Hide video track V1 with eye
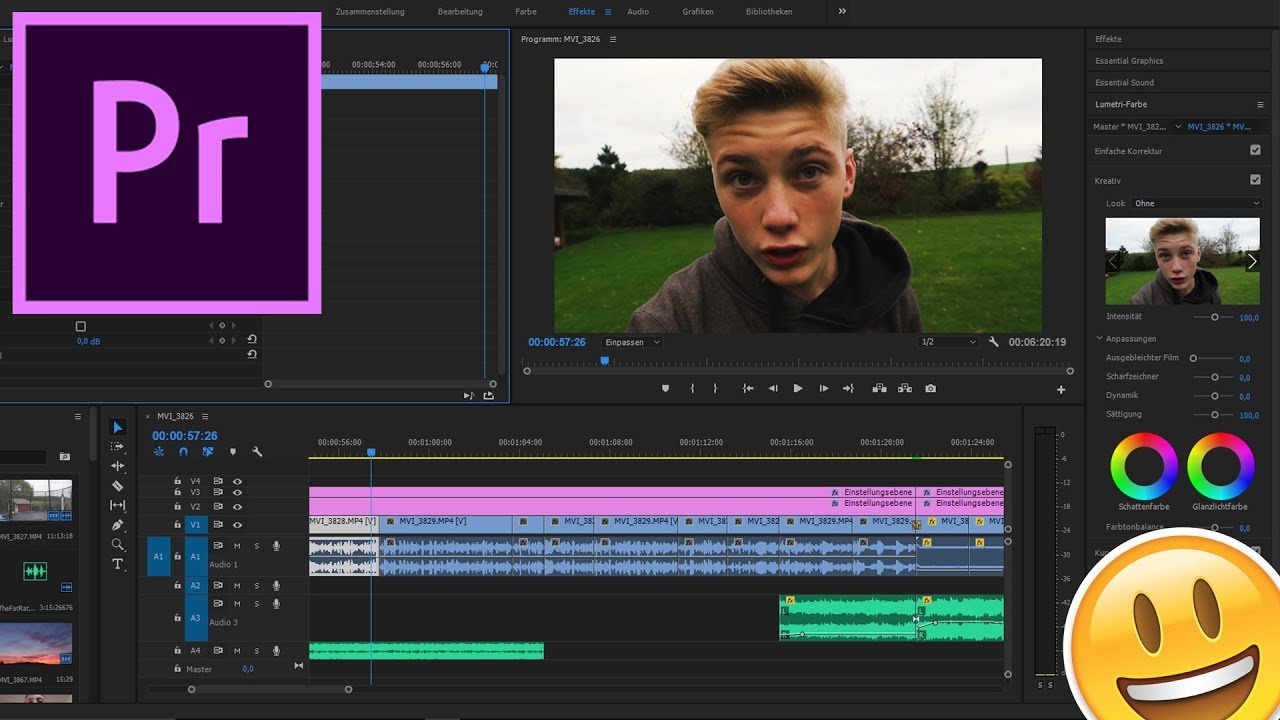This screenshot has height=720, width=1280. 237,525
